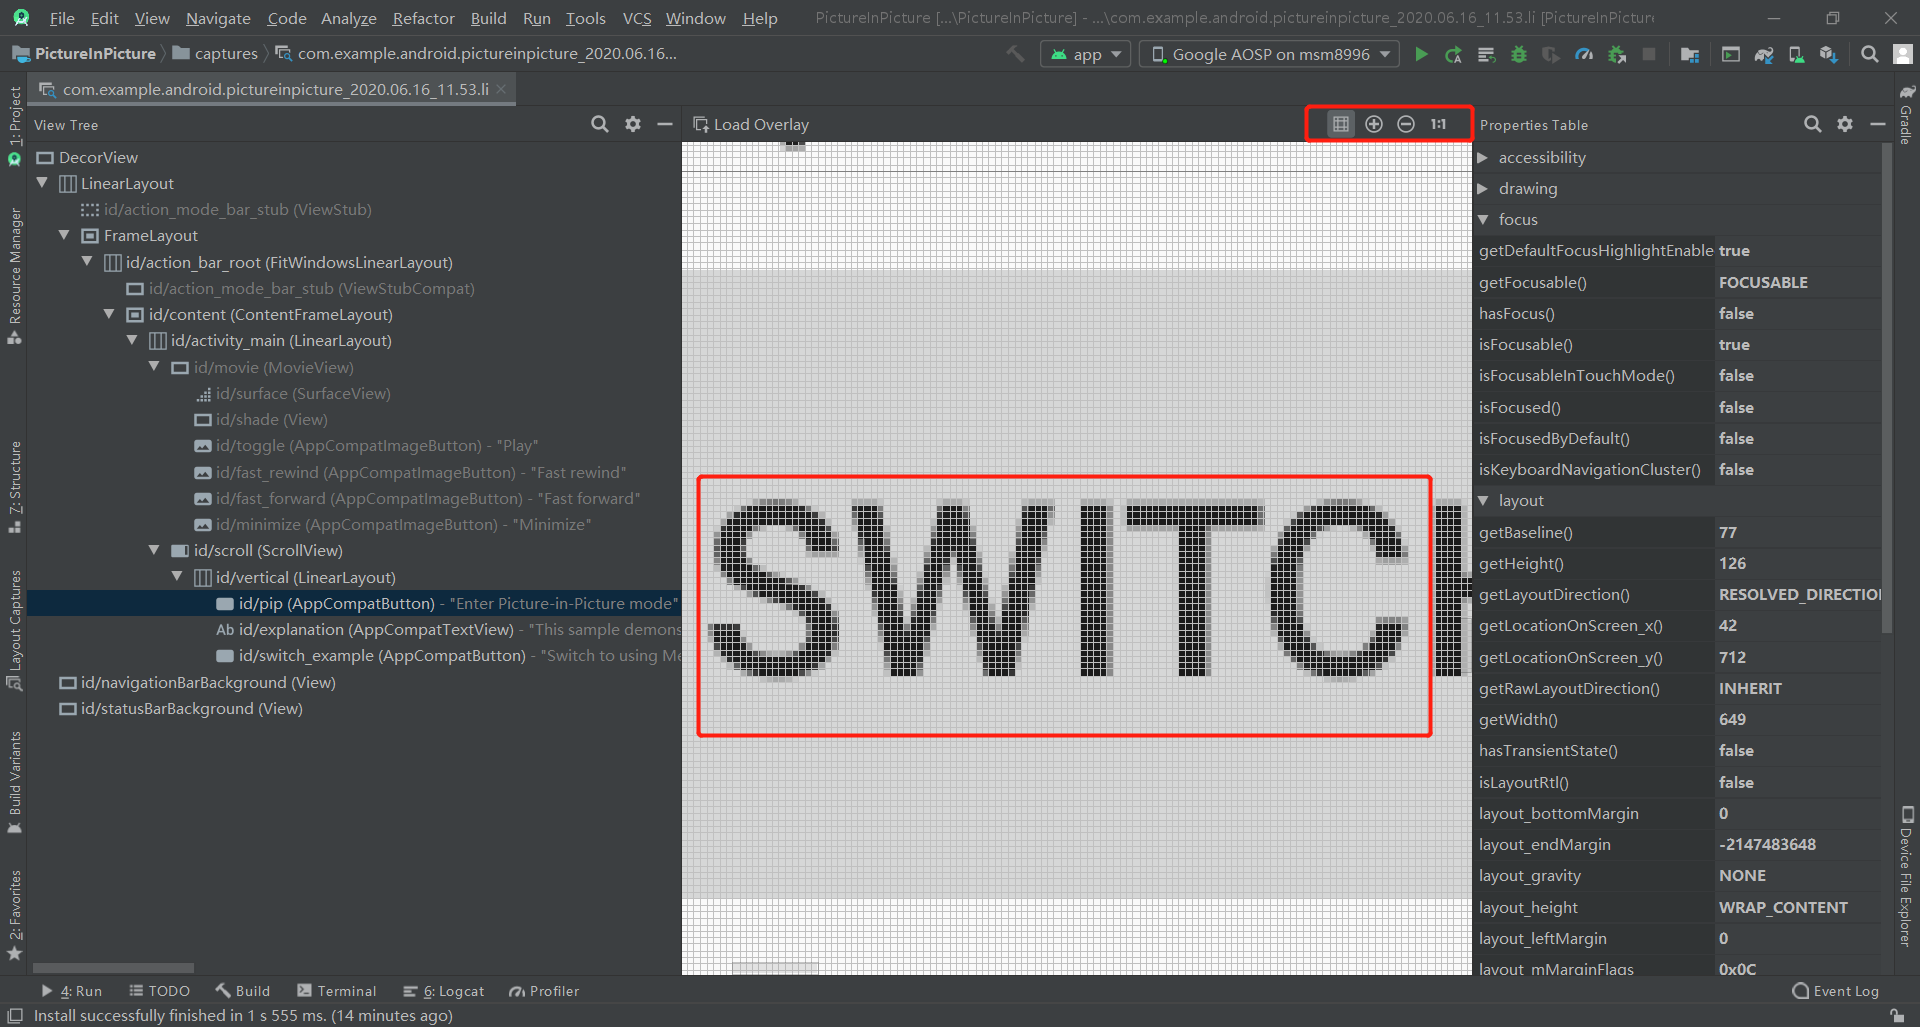Image resolution: width=1920 pixels, height=1027 pixels.
Task: Open the Profile app gauge icon
Action: 1584,54
